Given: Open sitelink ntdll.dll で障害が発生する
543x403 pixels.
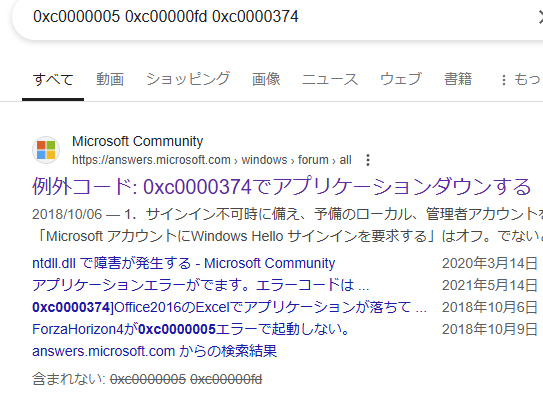Looking at the screenshot, I should coord(184,263).
